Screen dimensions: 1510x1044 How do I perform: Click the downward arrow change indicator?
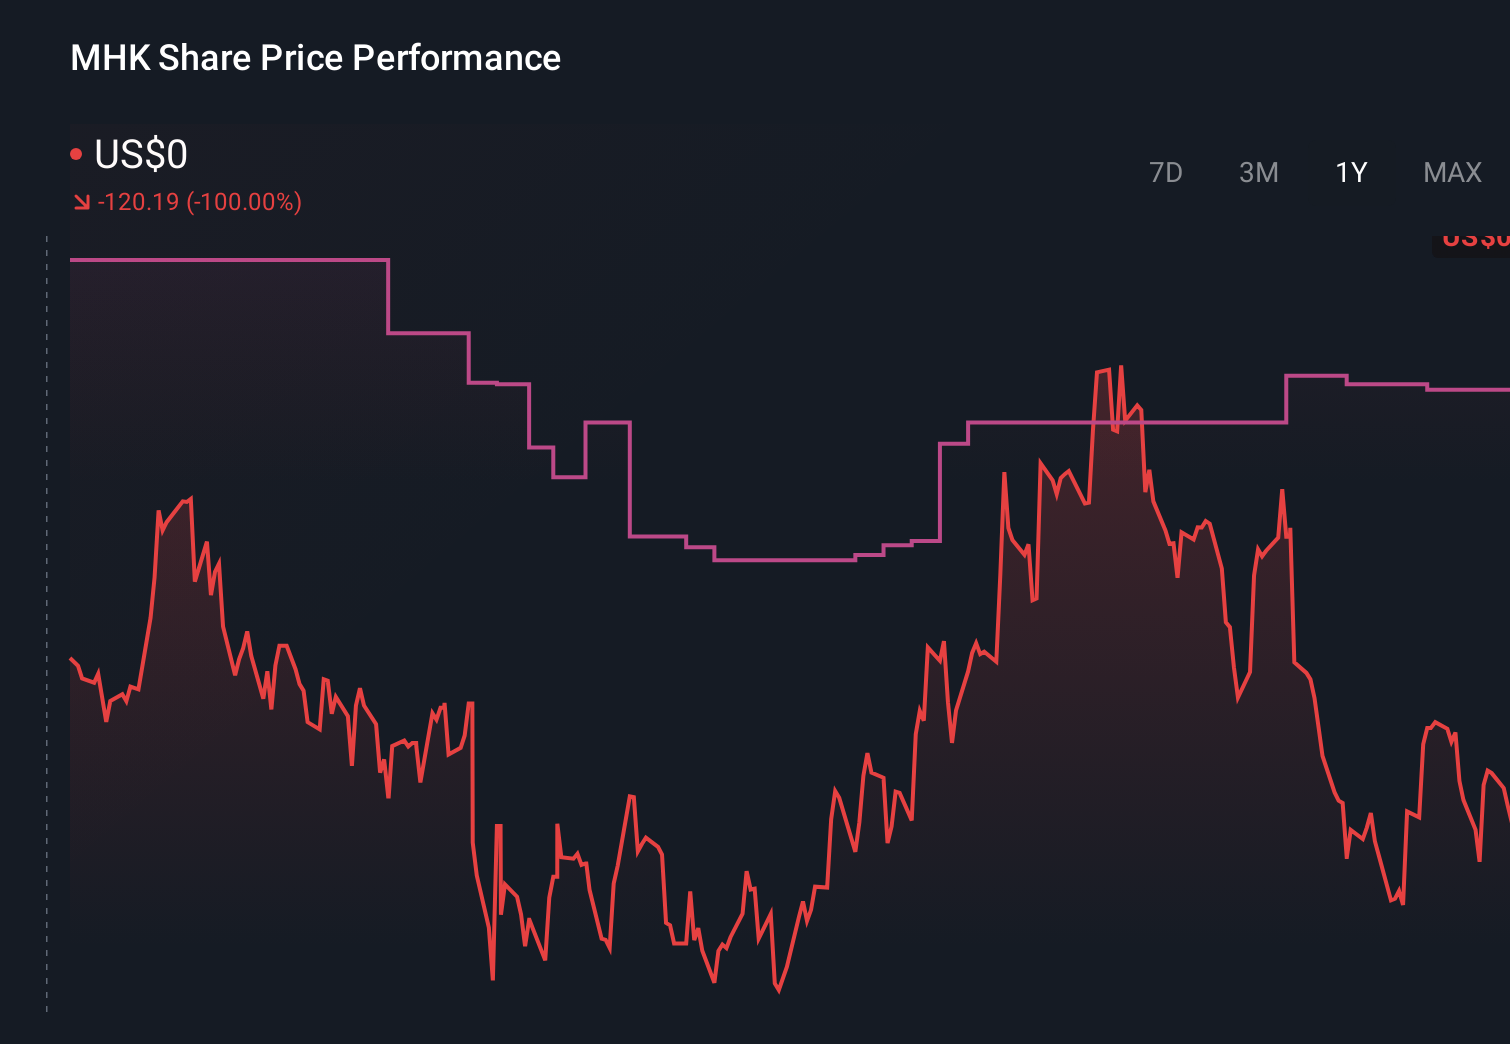click(80, 201)
